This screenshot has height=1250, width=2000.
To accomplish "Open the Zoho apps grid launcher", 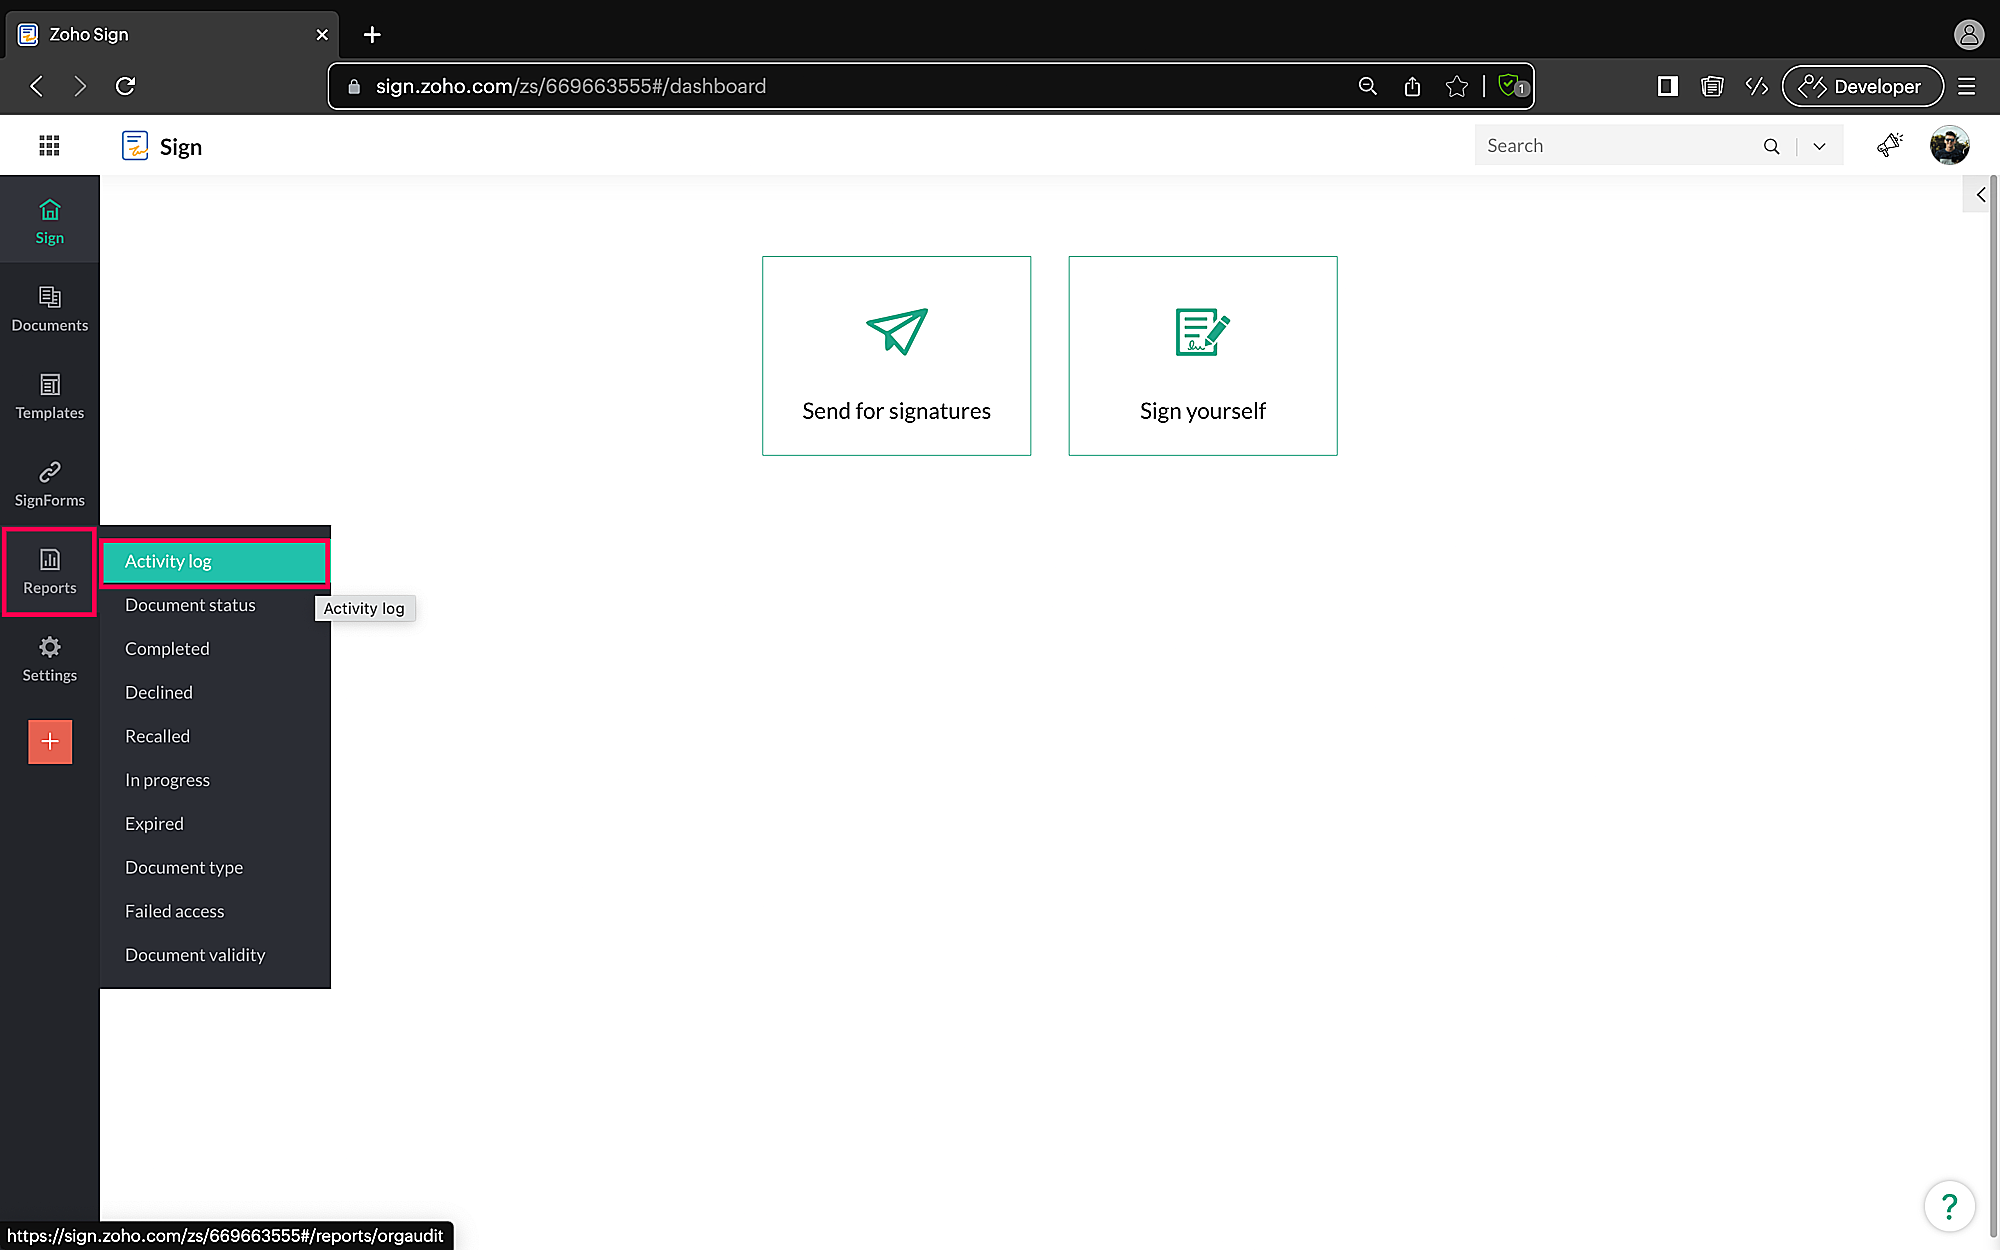I will coord(49,146).
